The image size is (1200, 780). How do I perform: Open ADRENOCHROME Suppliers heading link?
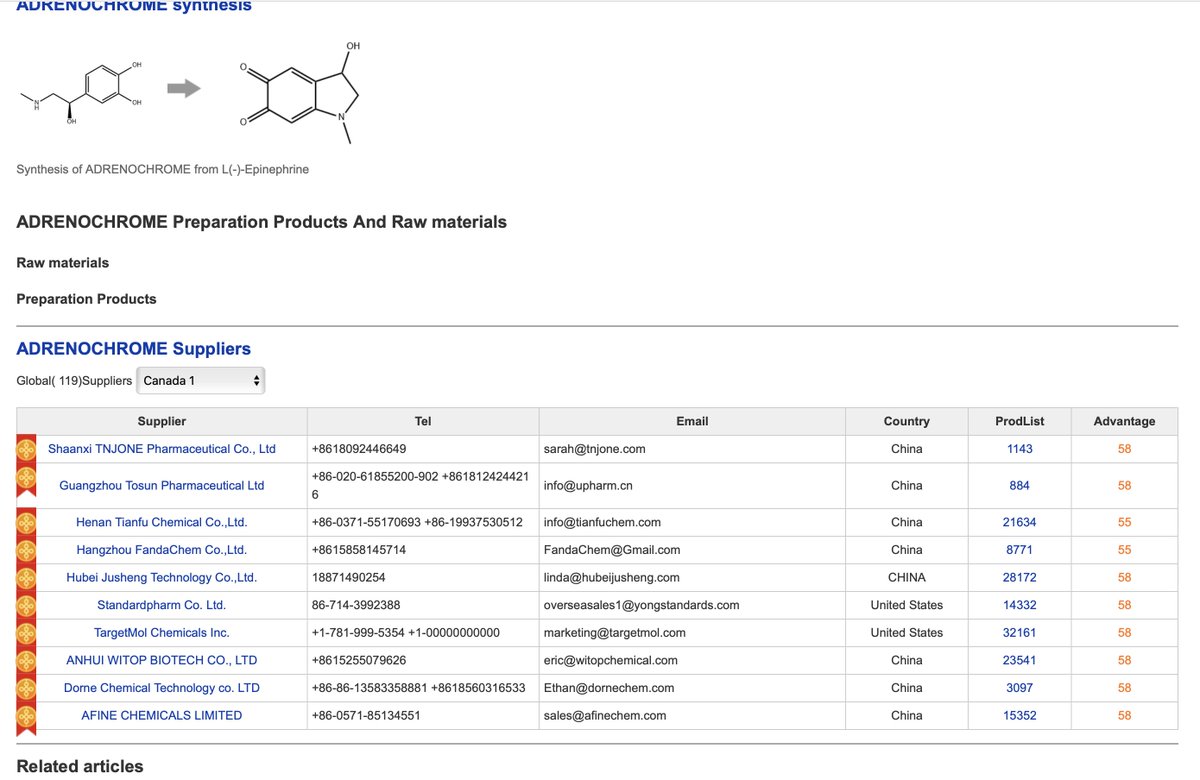(134, 349)
